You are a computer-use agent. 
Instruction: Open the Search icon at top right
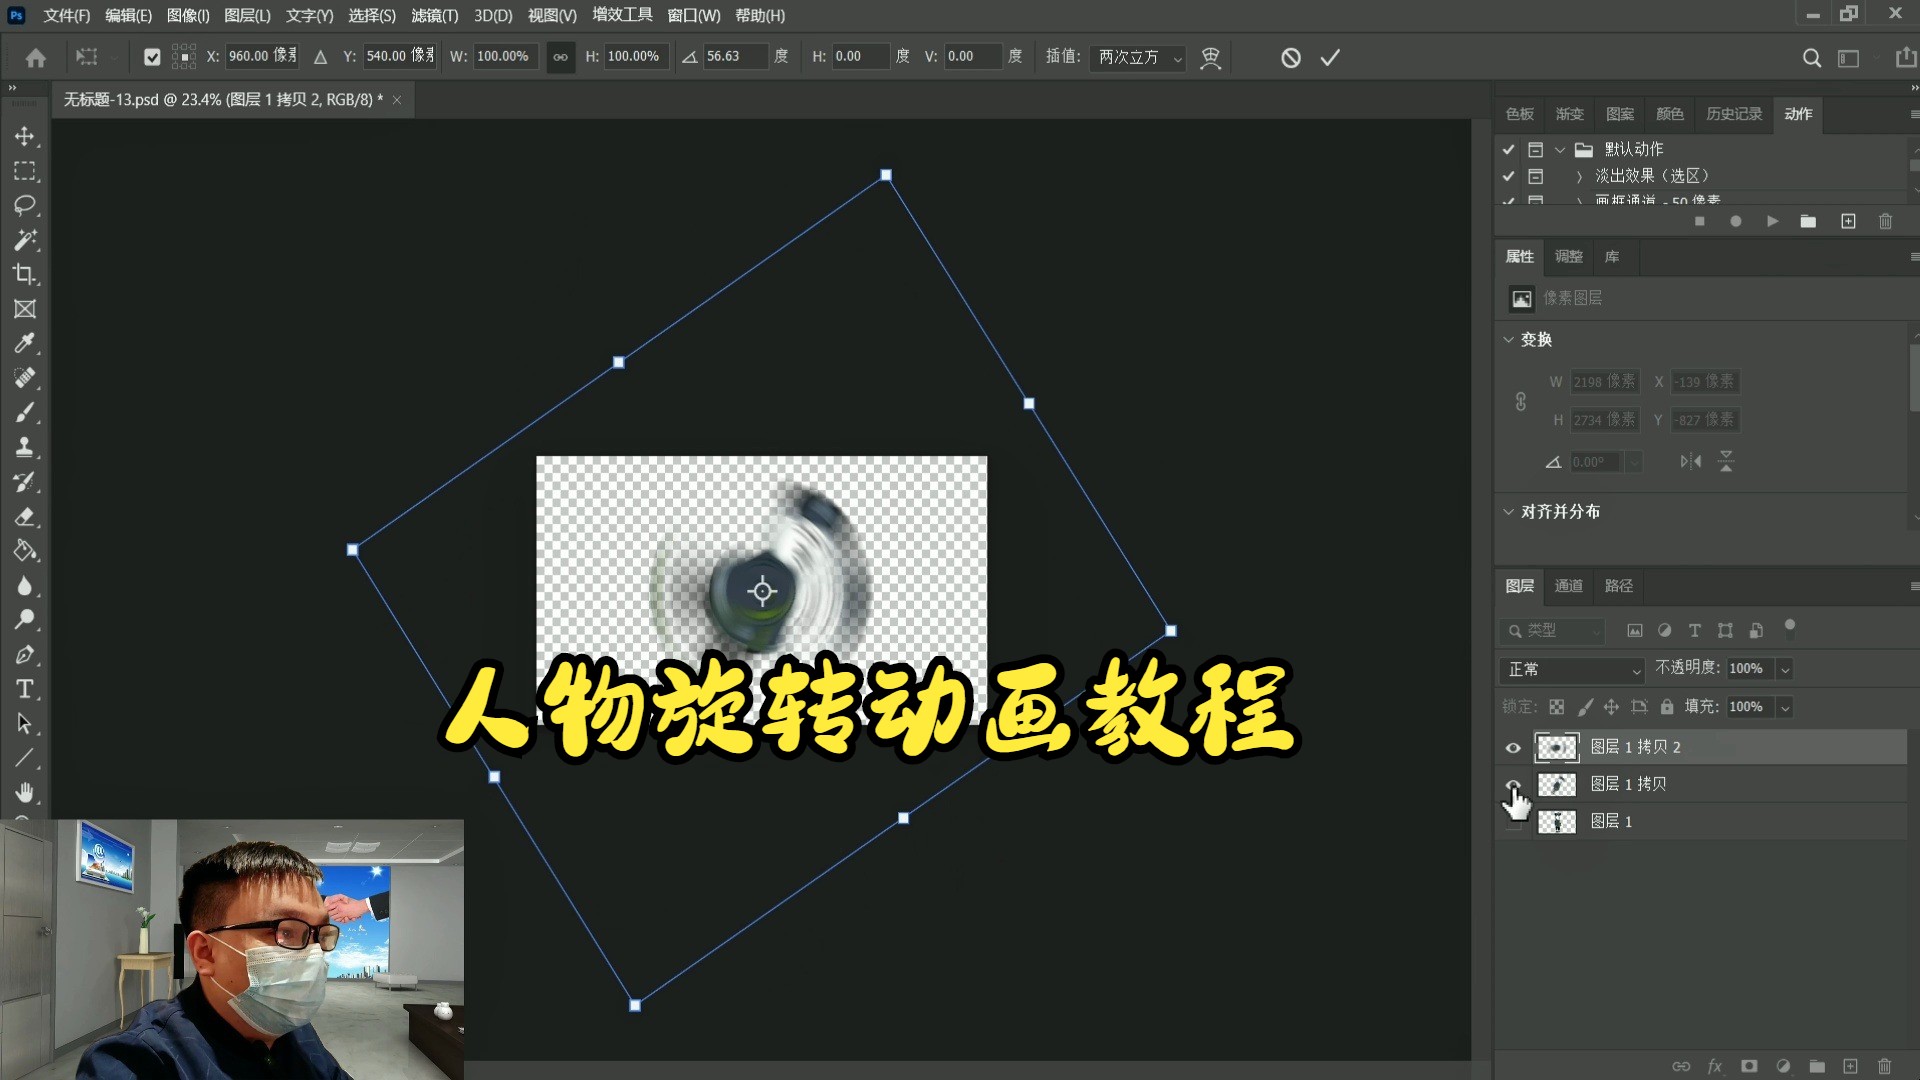[x=1811, y=58]
